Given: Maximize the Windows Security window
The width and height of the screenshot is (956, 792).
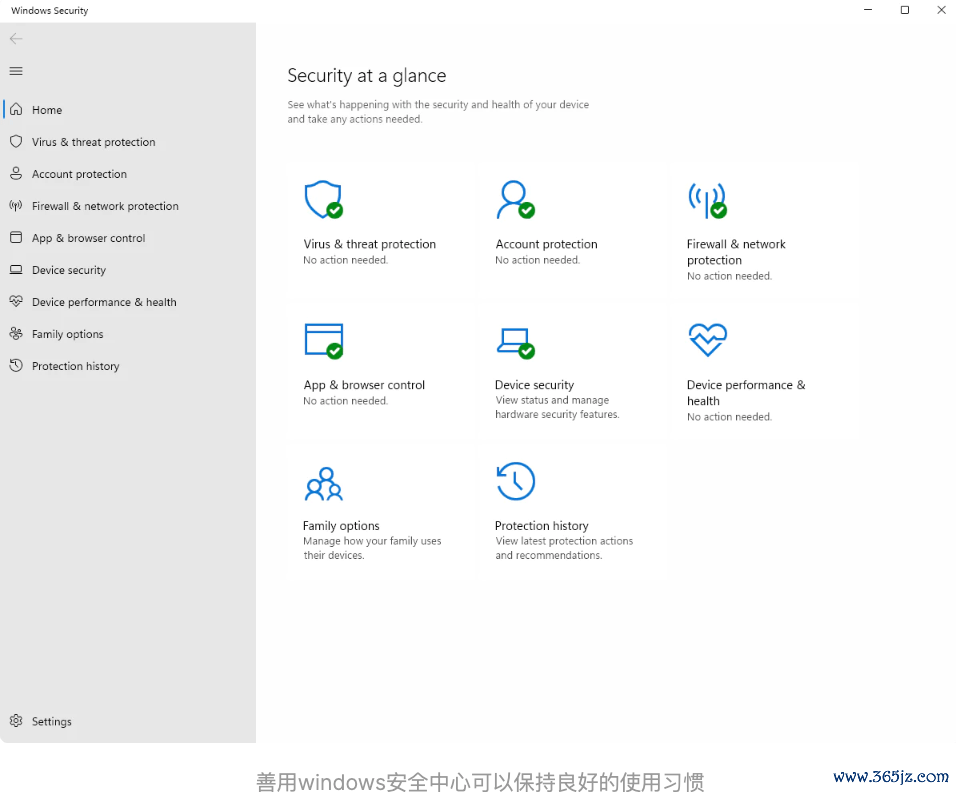Looking at the screenshot, I should point(905,10).
